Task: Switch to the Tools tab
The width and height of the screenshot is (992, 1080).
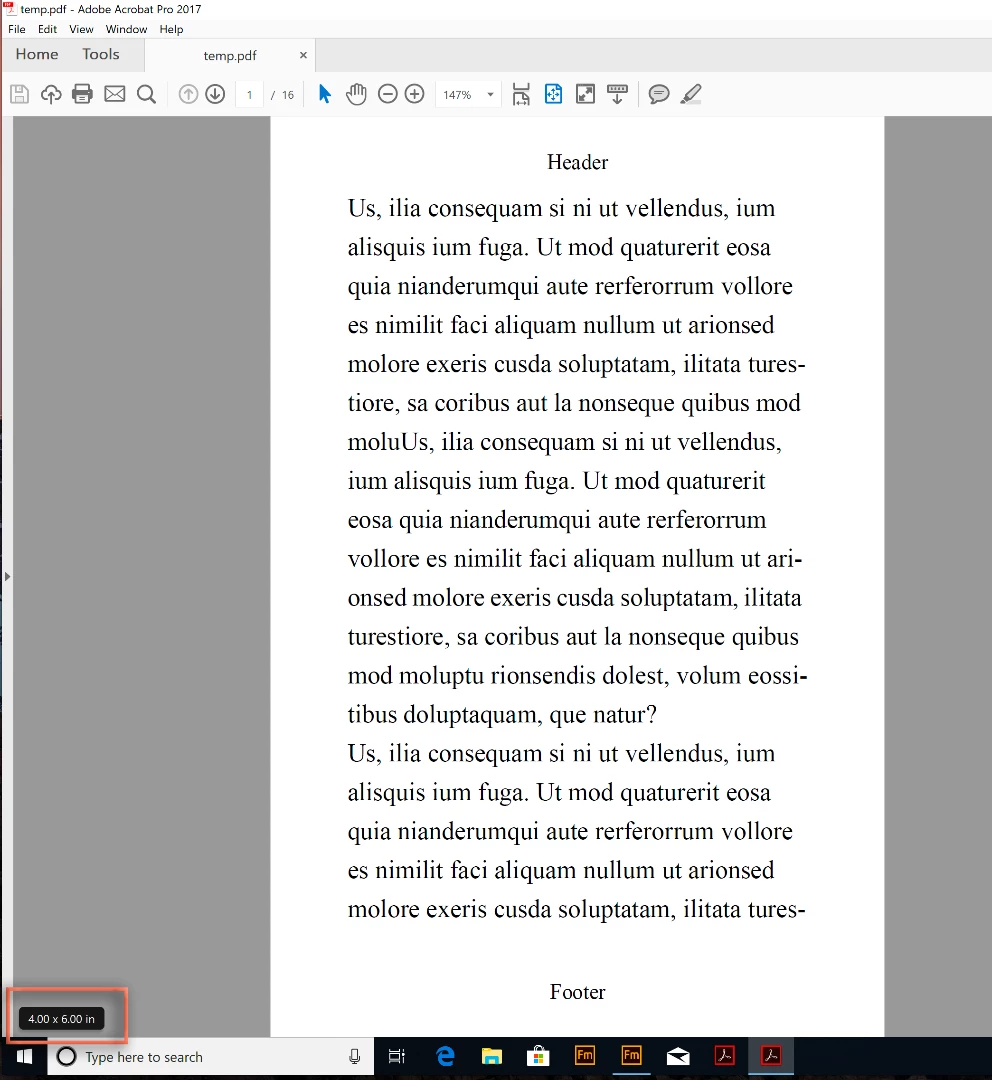Action: pyautogui.click(x=101, y=54)
